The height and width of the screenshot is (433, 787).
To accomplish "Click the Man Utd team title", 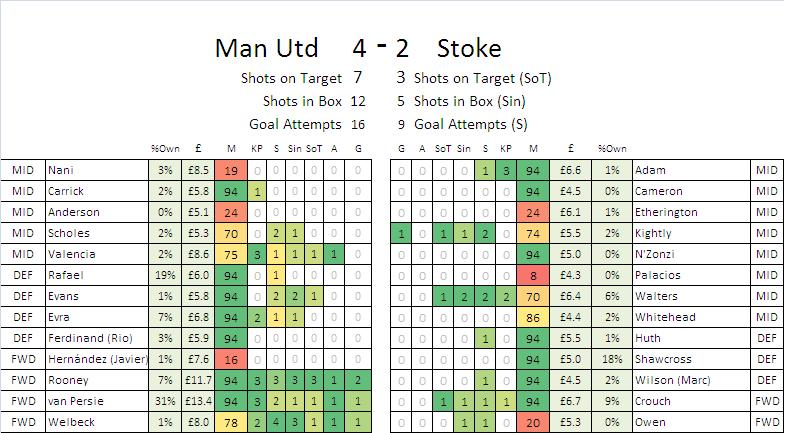I will (x=267, y=48).
